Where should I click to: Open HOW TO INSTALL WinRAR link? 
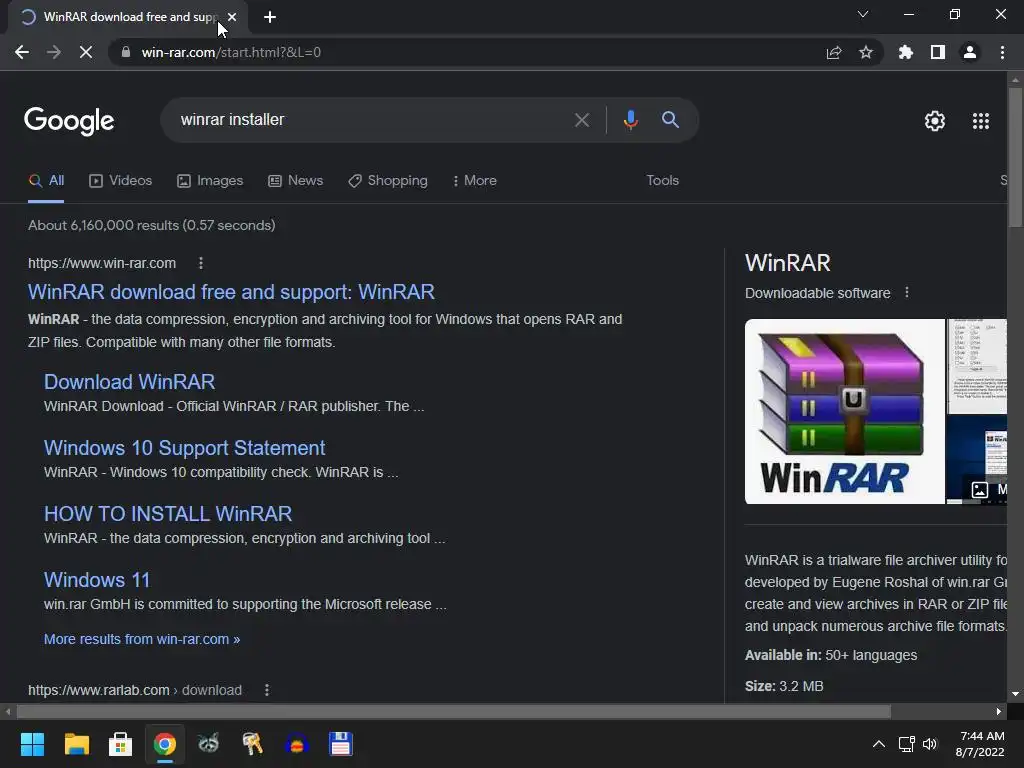(x=168, y=514)
